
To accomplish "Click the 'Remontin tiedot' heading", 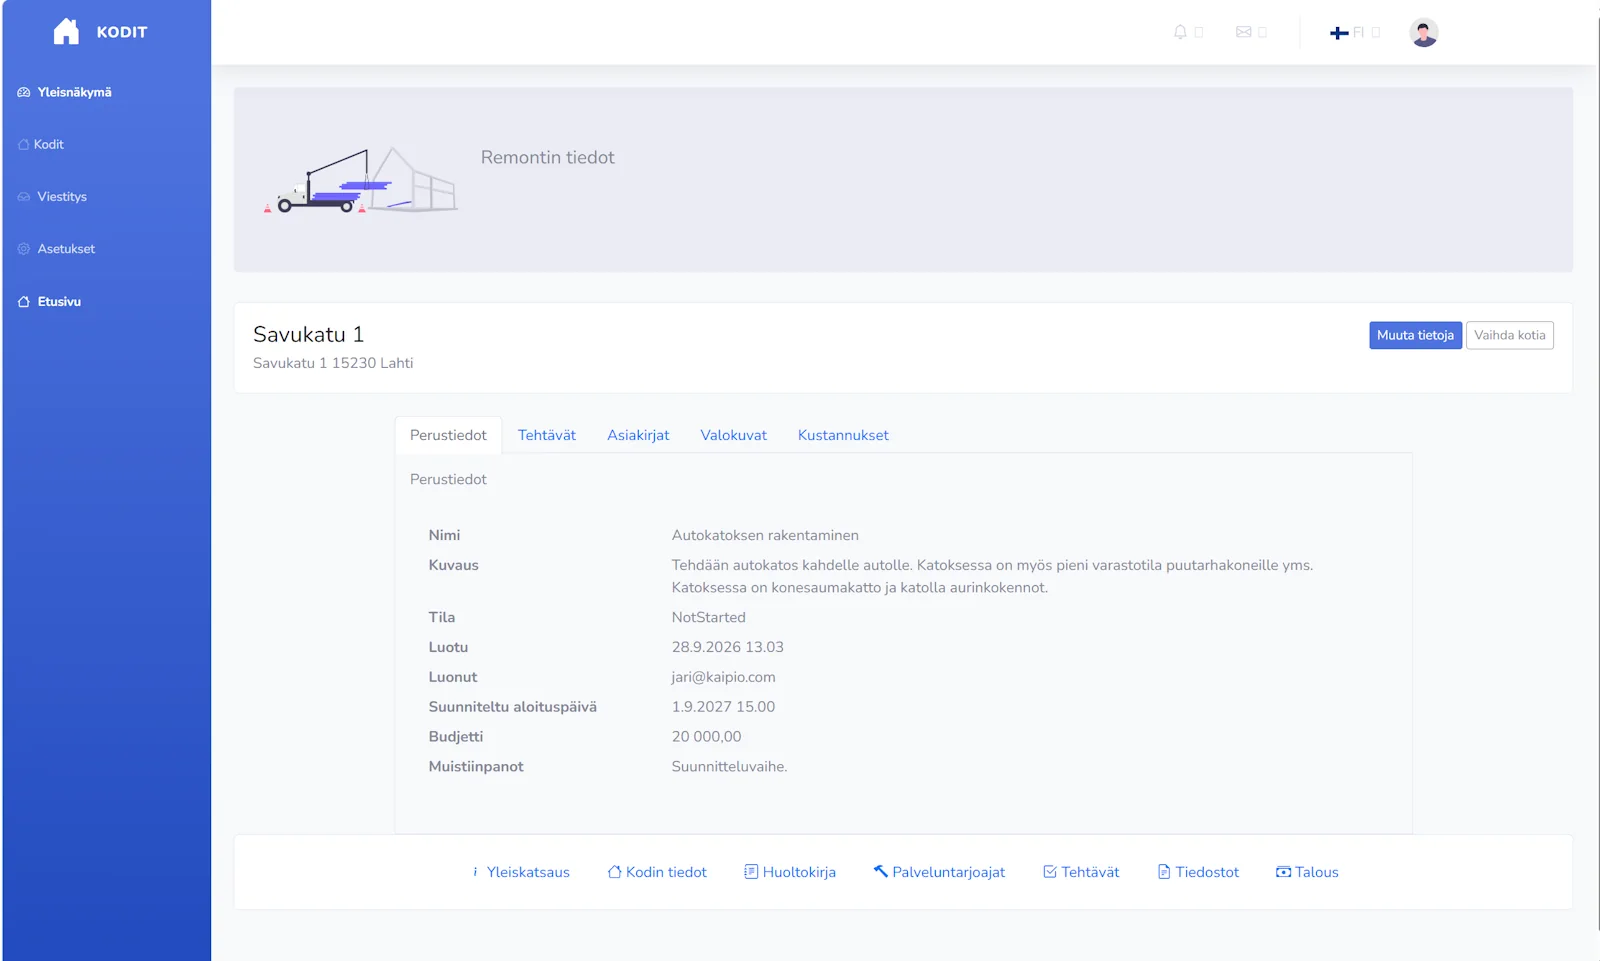I will pos(547,157).
